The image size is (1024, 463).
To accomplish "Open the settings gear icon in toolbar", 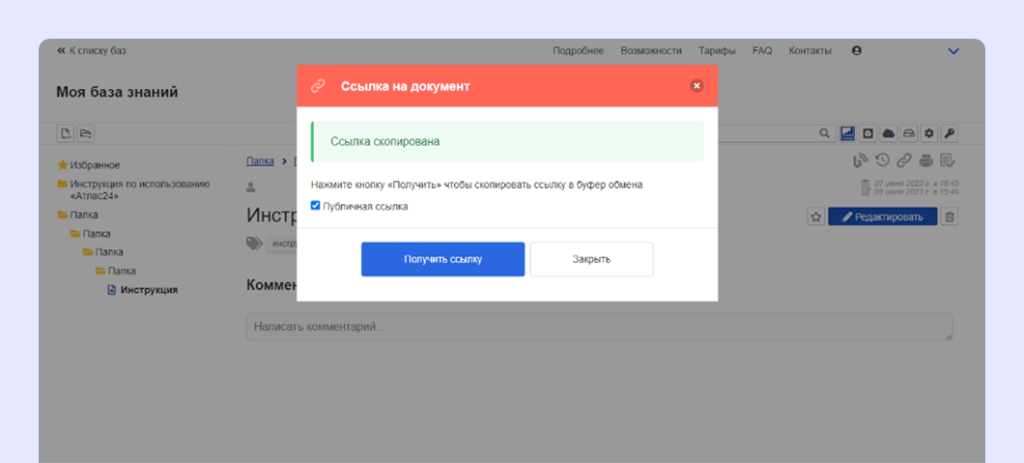I will pyautogui.click(x=928, y=133).
